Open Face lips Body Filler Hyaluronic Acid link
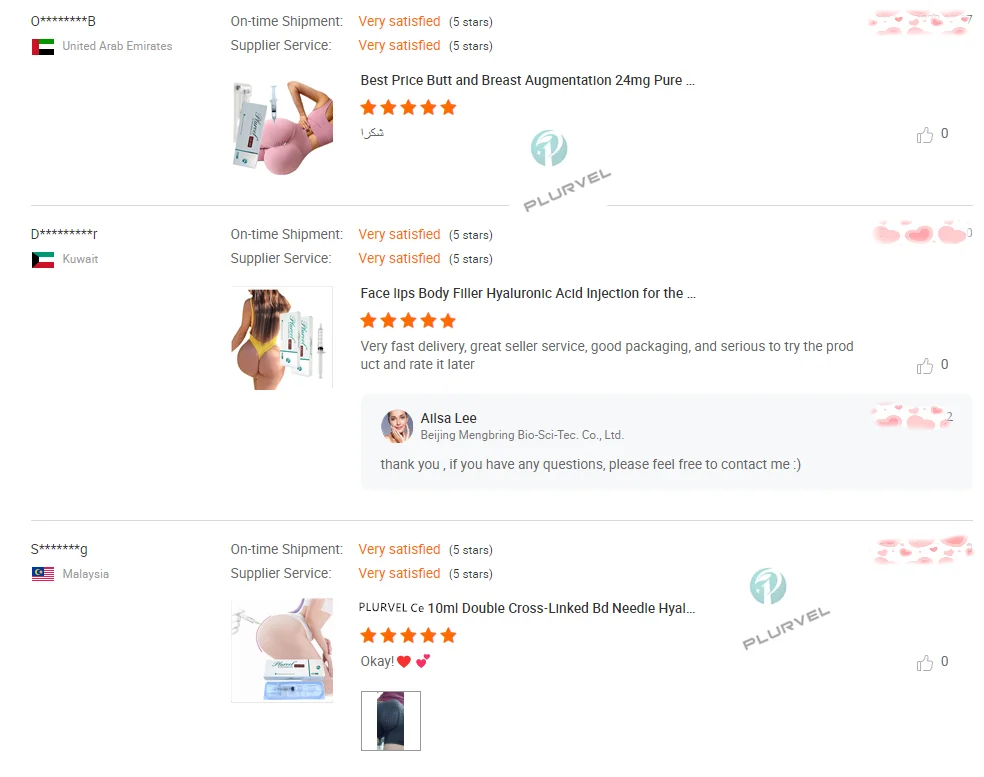 pos(527,294)
